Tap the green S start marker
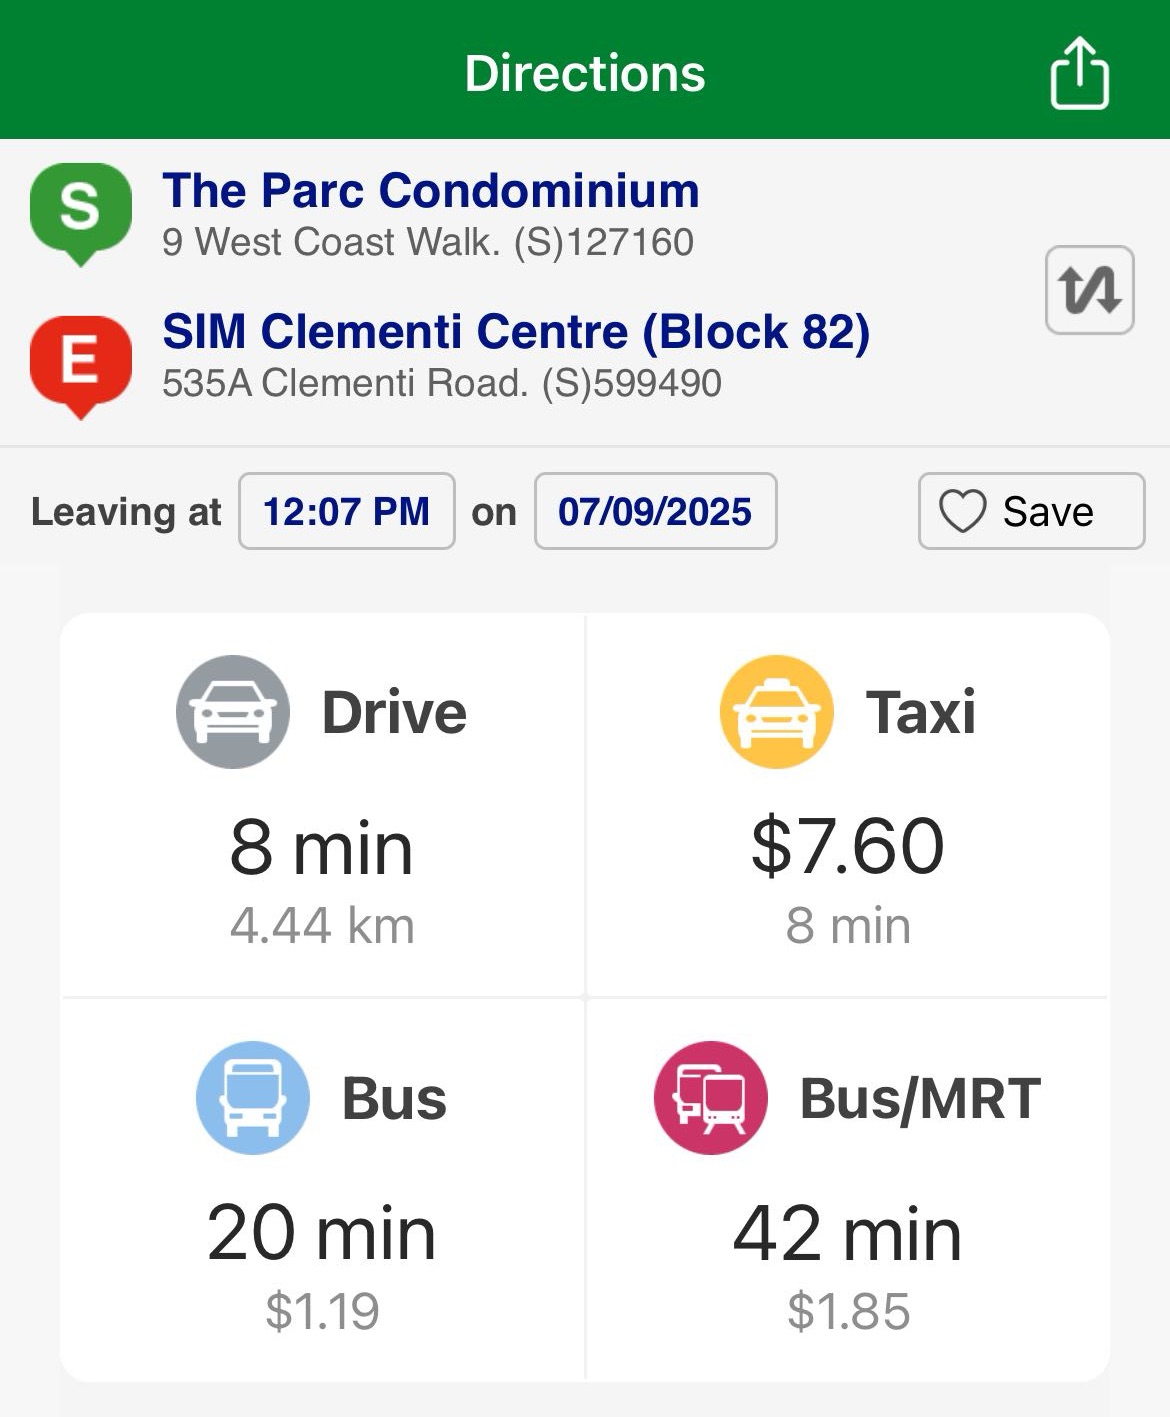1170x1417 pixels. coord(80,210)
